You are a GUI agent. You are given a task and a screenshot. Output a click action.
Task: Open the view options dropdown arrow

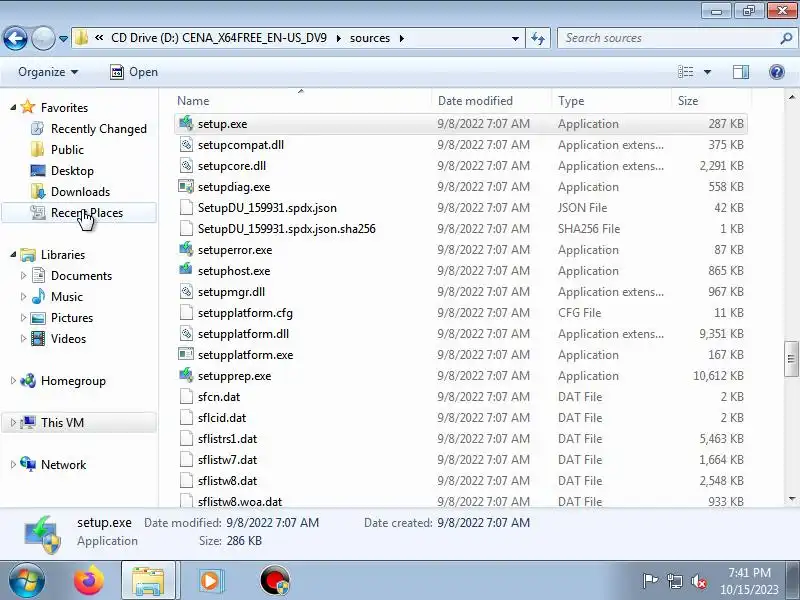(x=707, y=72)
